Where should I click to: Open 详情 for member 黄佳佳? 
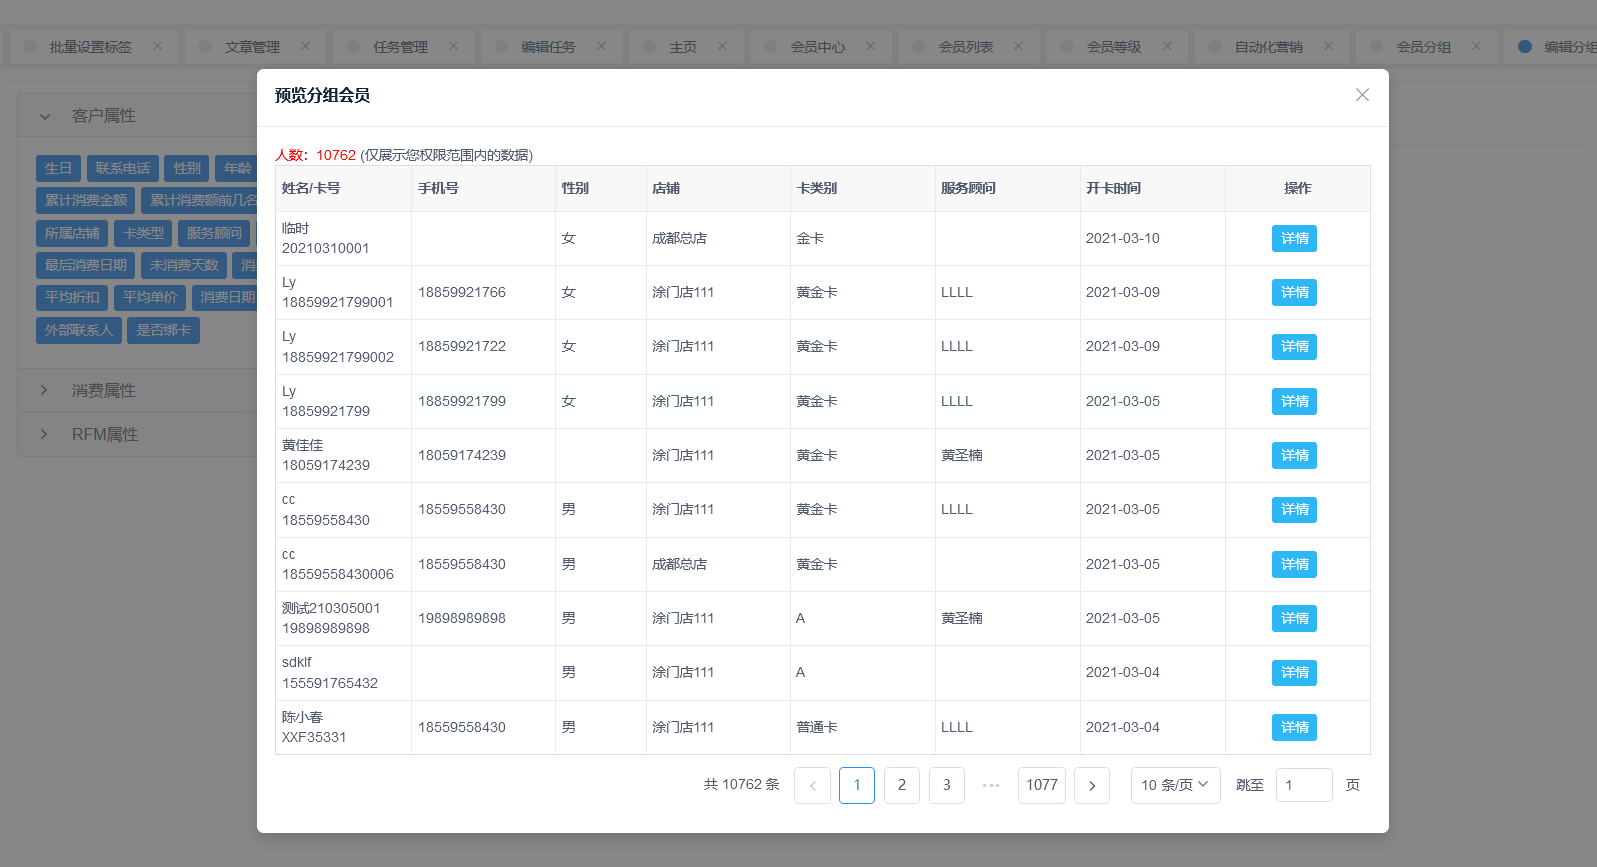click(x=1294, y=456)
